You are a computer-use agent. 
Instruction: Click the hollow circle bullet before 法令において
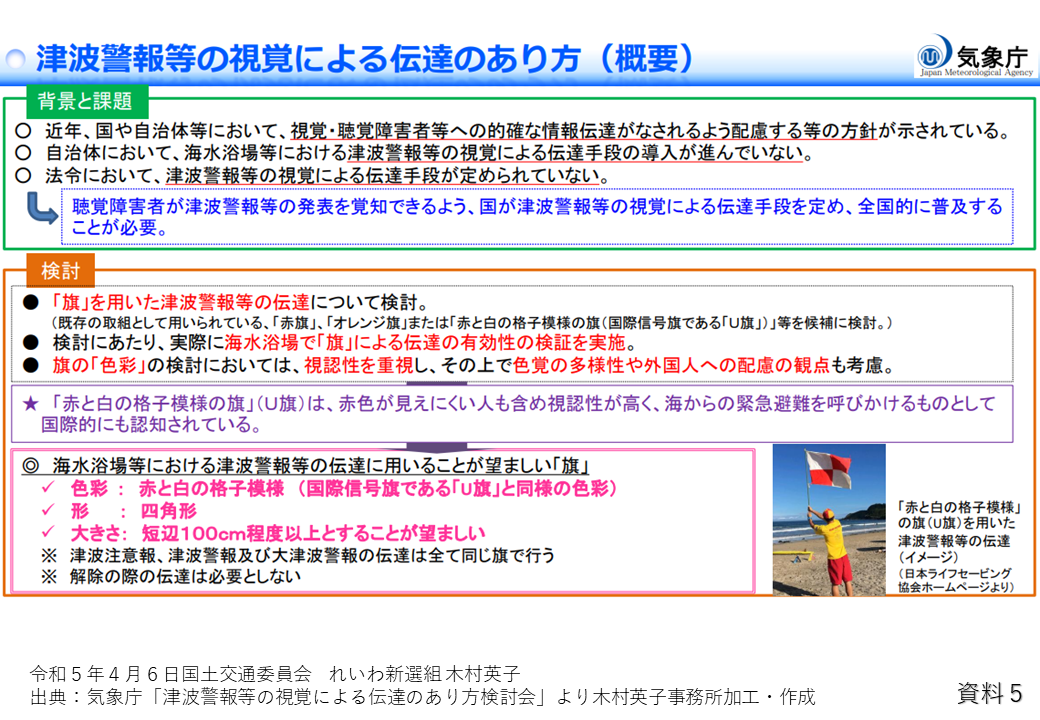[x=23, y=176]
